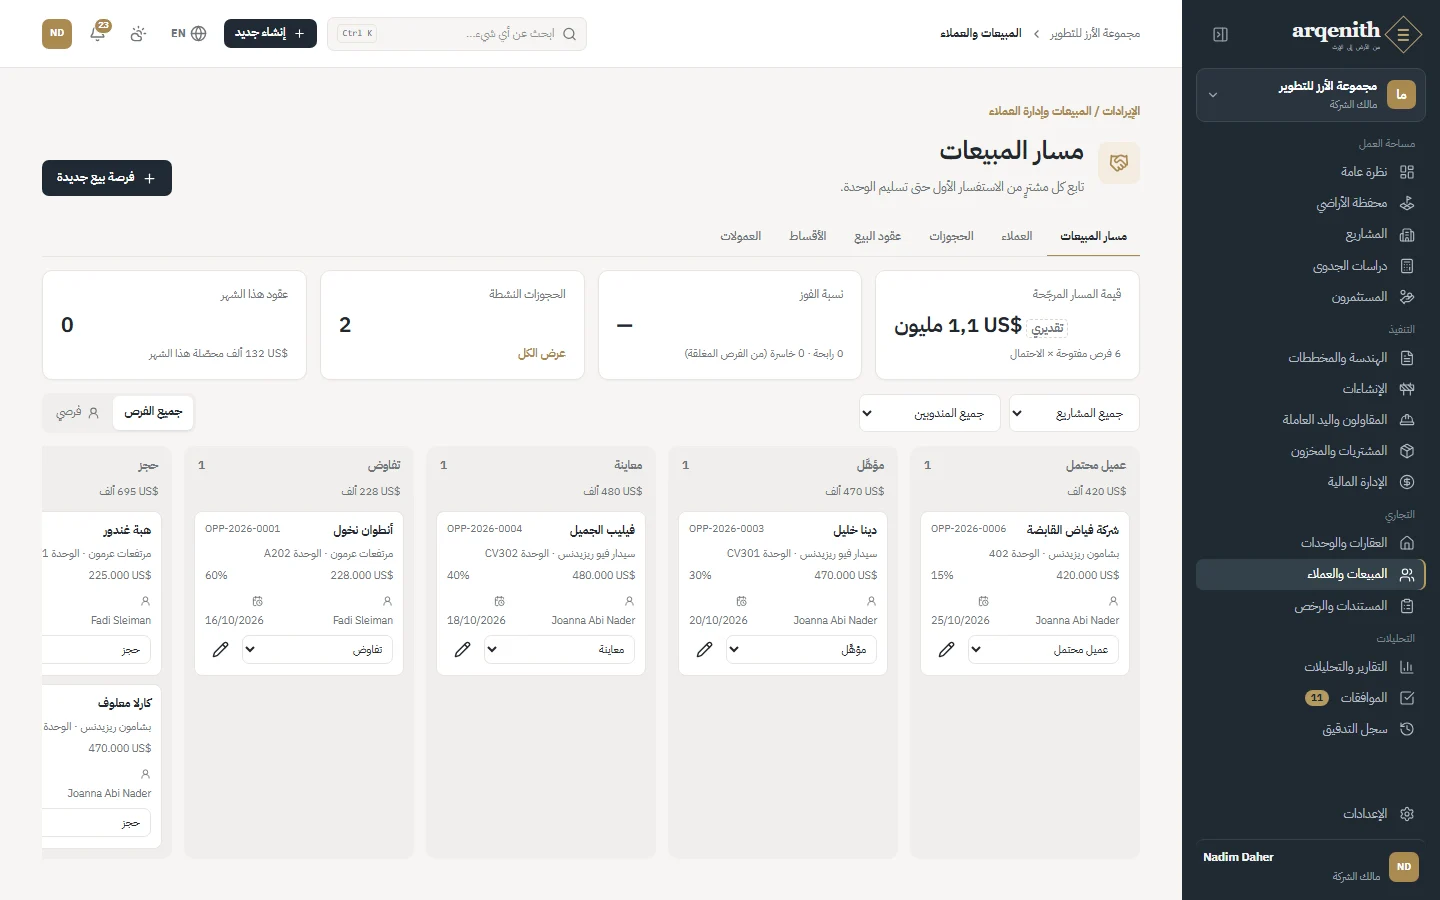Expand the مجموعة الأرز للتطوير company switcher
This screenshot has width=1440, height=900.
(x=1311, y=95)
